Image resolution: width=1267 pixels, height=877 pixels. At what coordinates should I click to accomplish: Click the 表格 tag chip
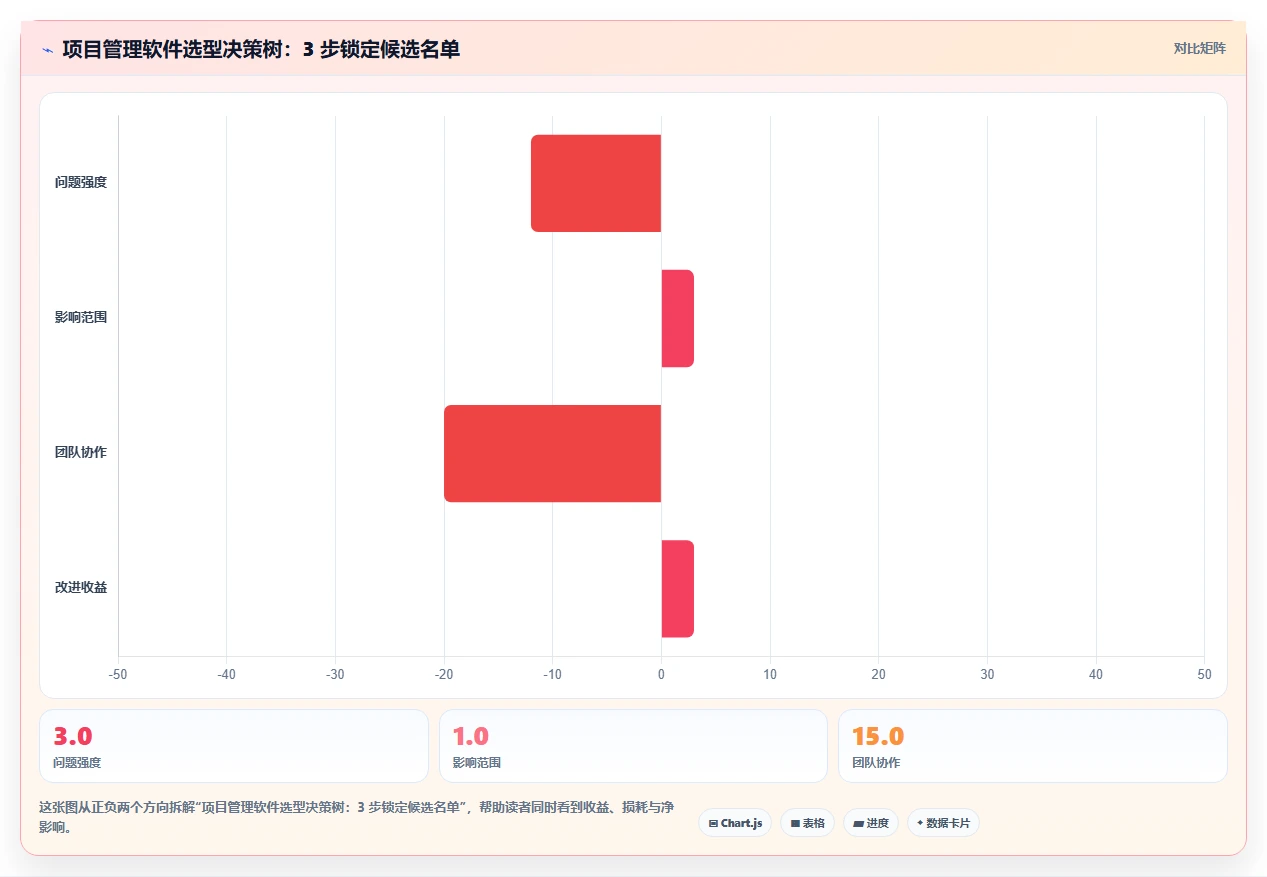pos(807,823)
